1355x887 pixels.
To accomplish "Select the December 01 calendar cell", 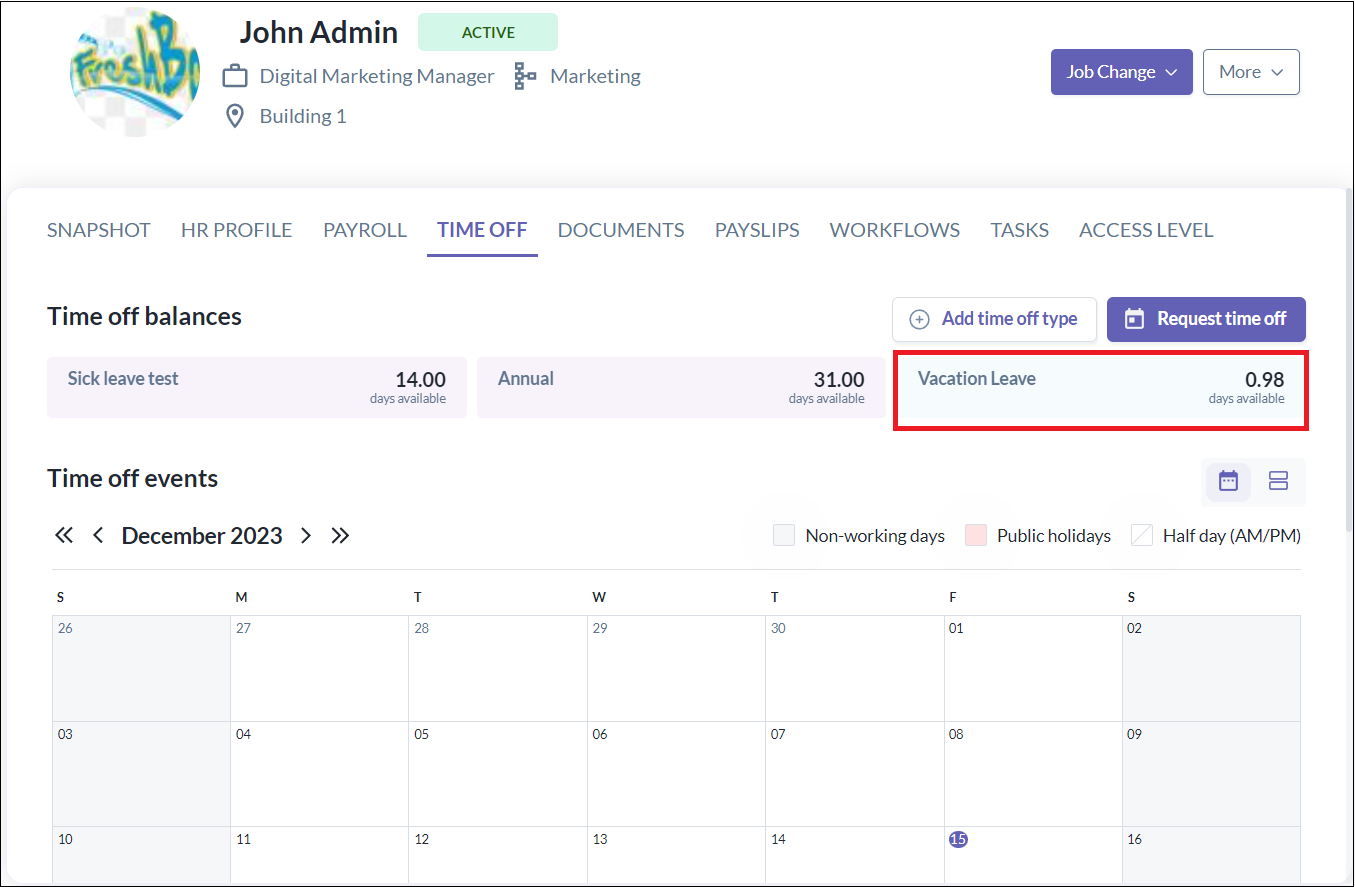I will point(1033,668).
